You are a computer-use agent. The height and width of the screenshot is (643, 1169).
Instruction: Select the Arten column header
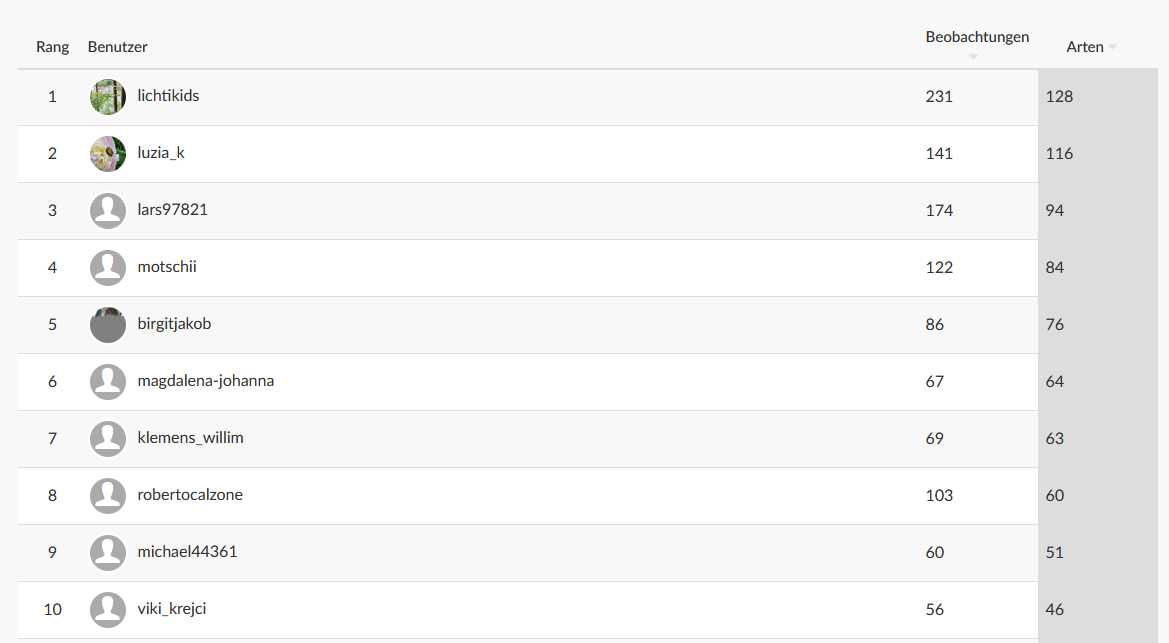click(x=1085, y=47)
